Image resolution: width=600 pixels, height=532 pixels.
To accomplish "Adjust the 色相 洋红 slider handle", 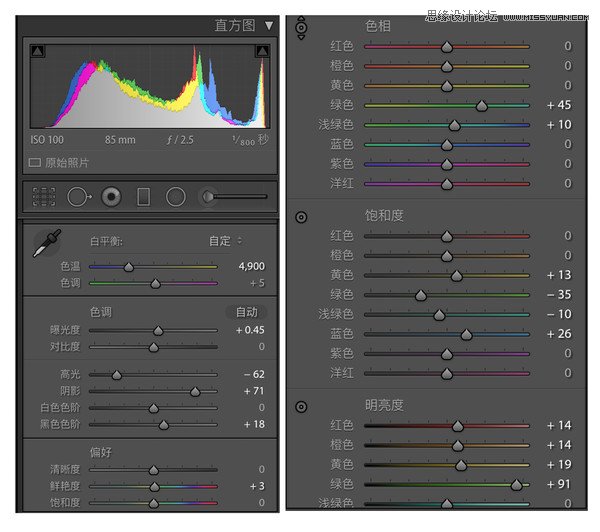I will click(x=447, y=184).
